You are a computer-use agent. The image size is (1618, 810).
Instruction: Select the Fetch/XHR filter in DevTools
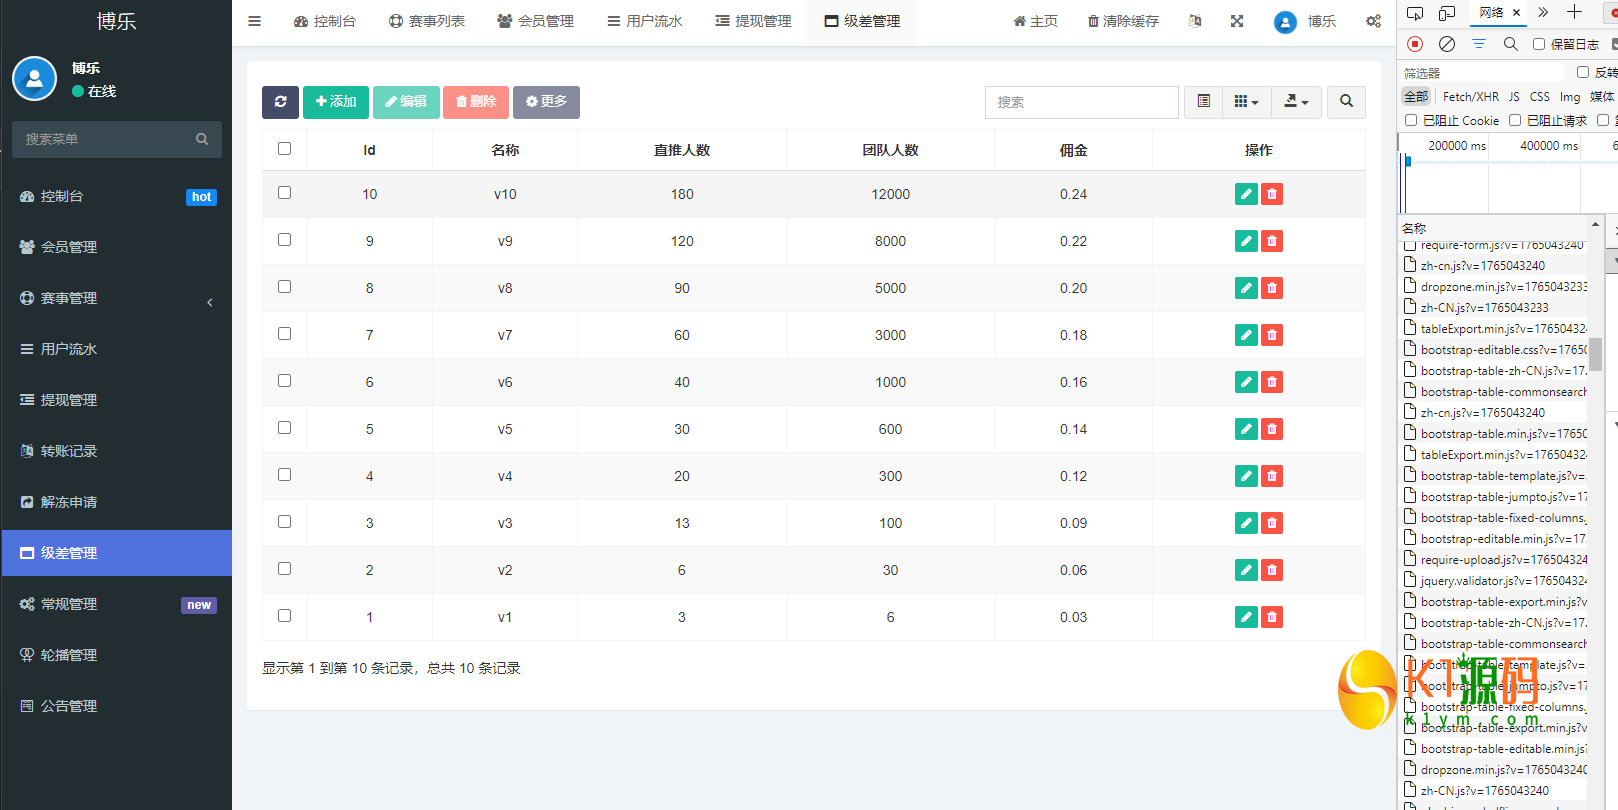pos(1470,97)
